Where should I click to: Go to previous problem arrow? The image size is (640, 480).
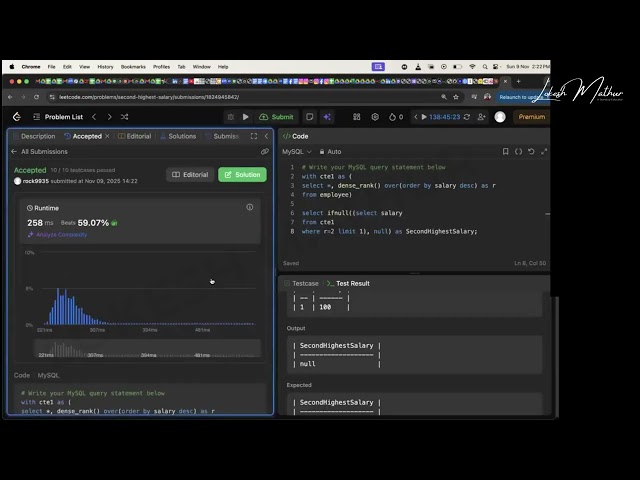coord(94,117)
